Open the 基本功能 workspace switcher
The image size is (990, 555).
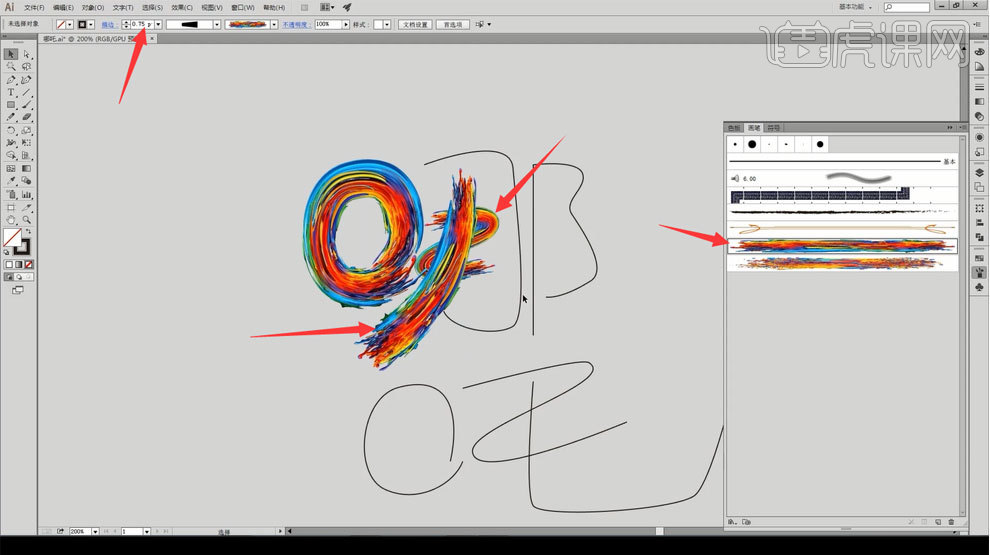[856, 7]
